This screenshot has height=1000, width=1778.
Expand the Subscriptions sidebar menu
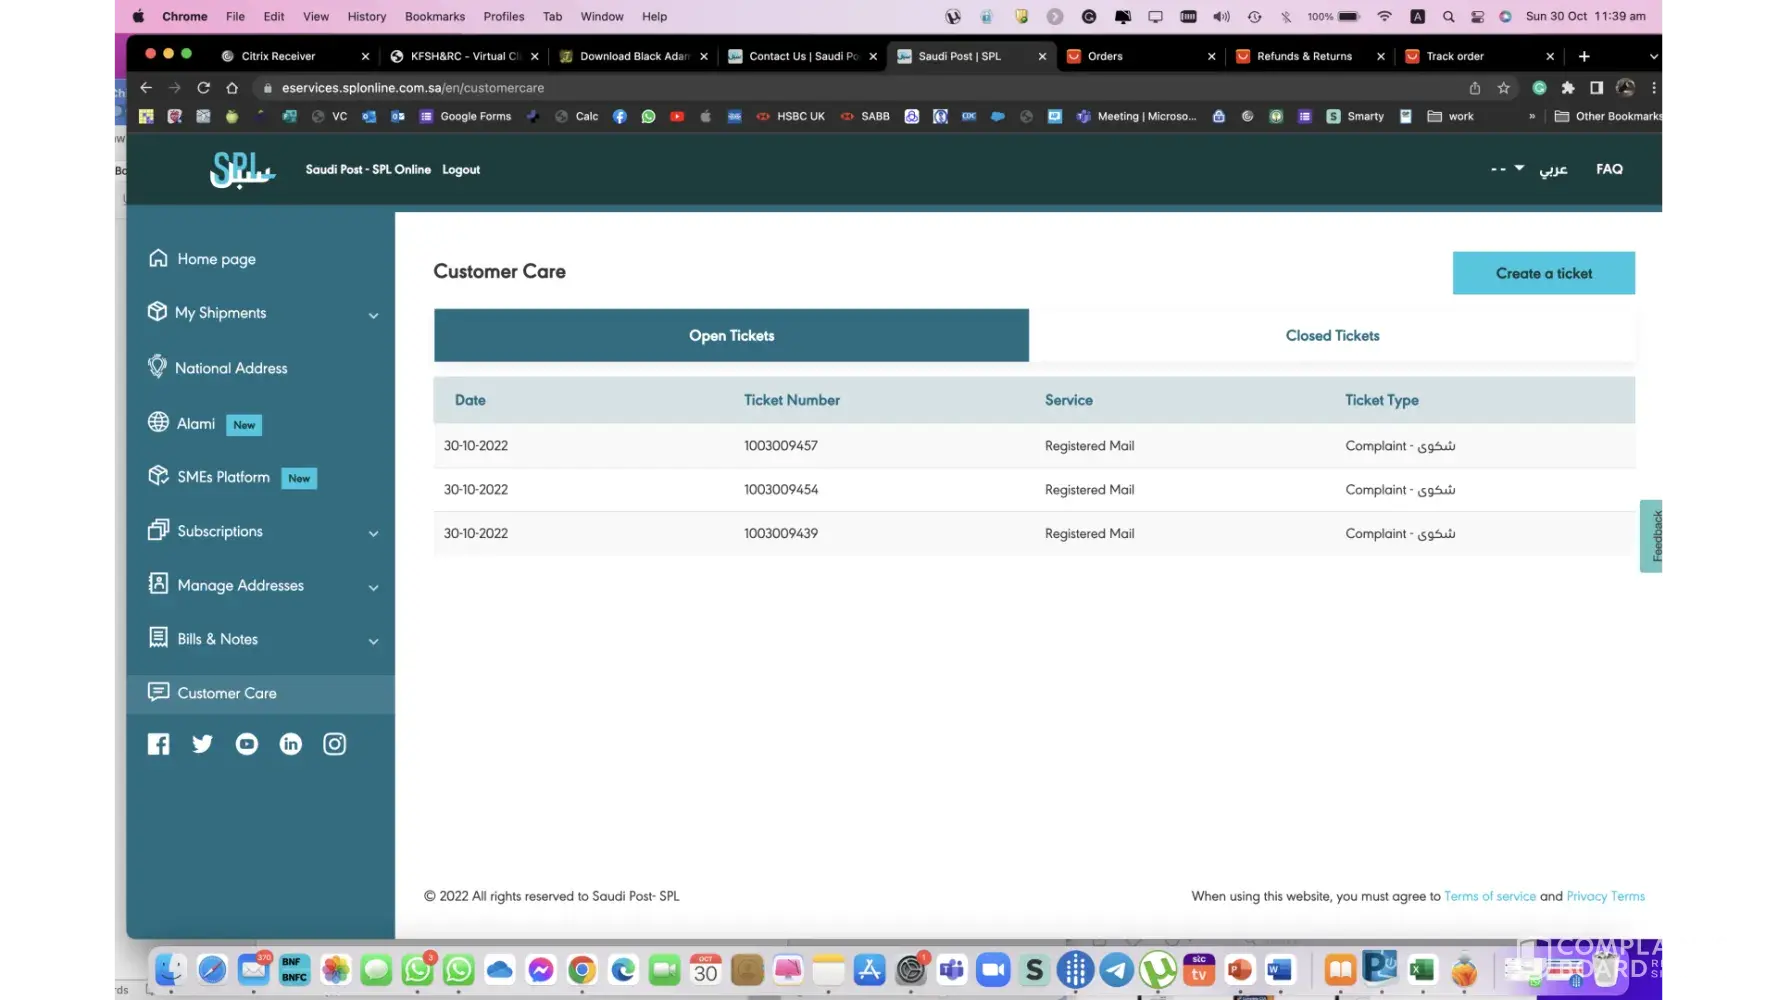[373, 533]
